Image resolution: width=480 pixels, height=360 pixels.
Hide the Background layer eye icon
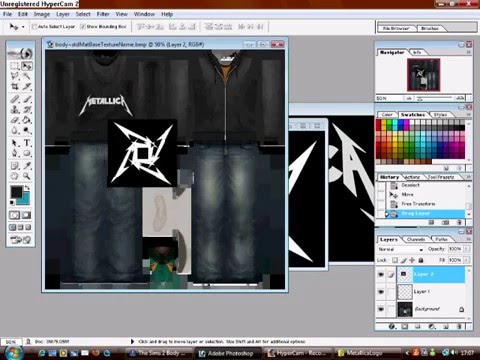(x=381, y=309)
